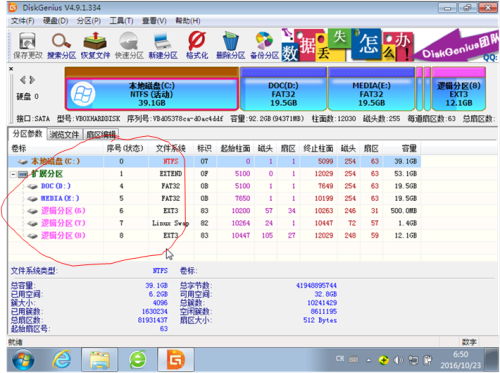Start the 快速分区 quick partition tool

[x=129, y=46]
